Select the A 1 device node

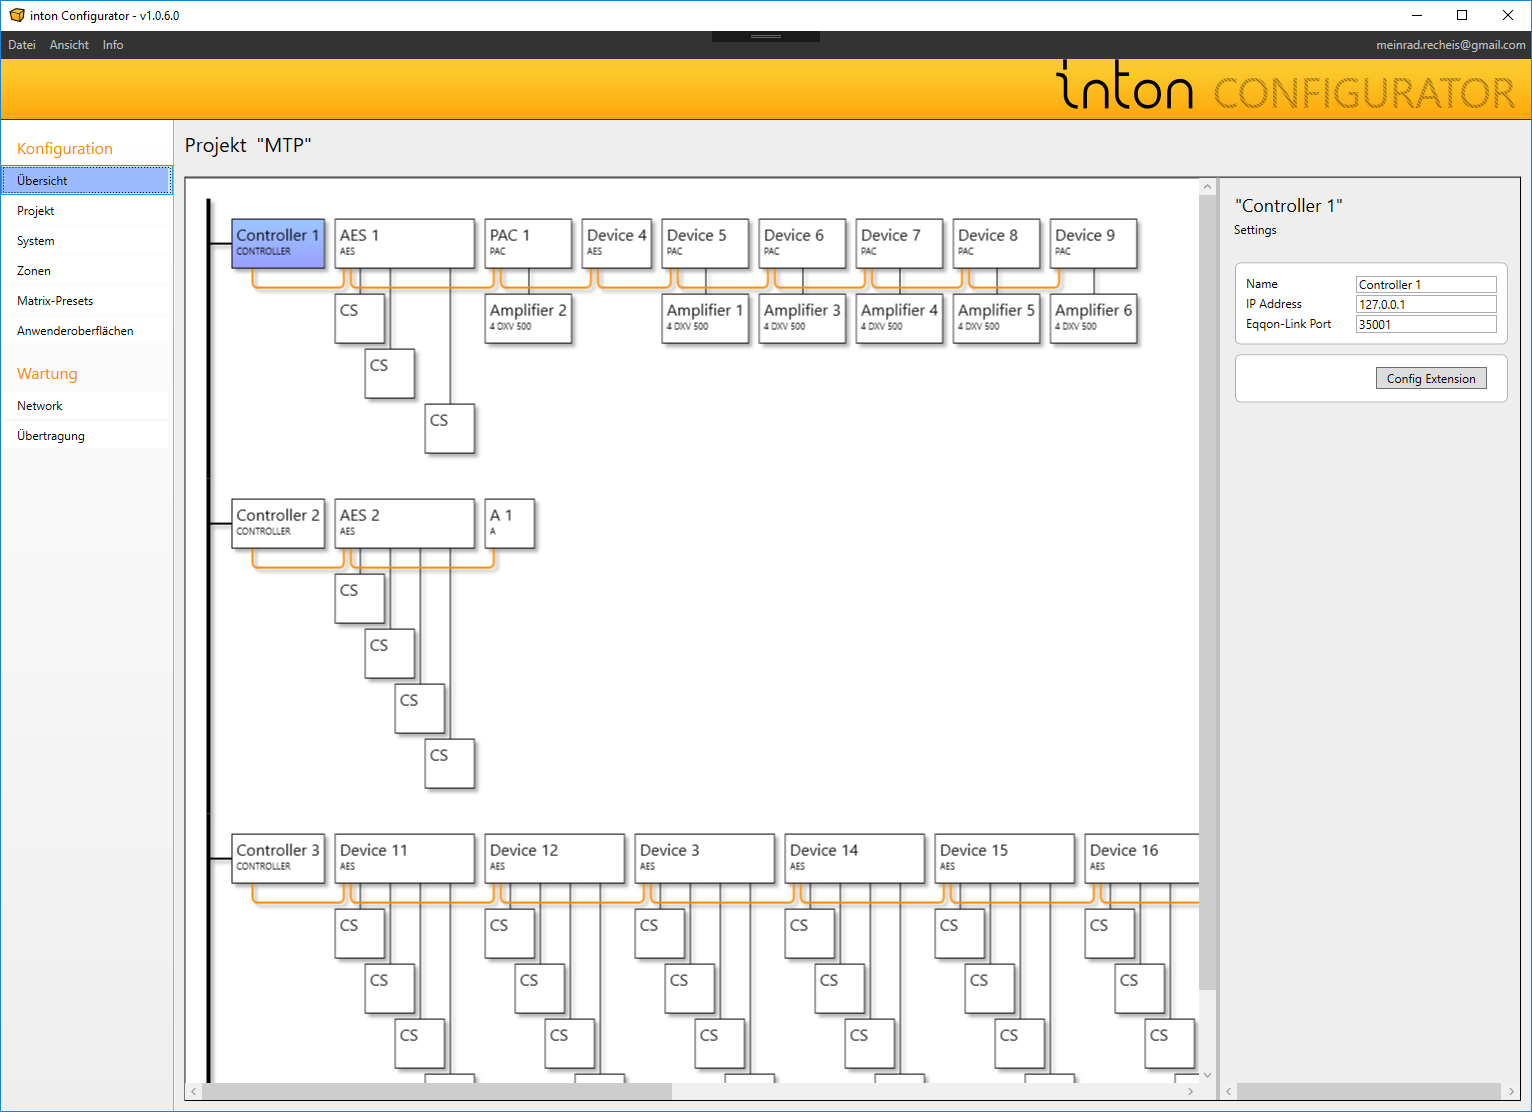(509, 523)
